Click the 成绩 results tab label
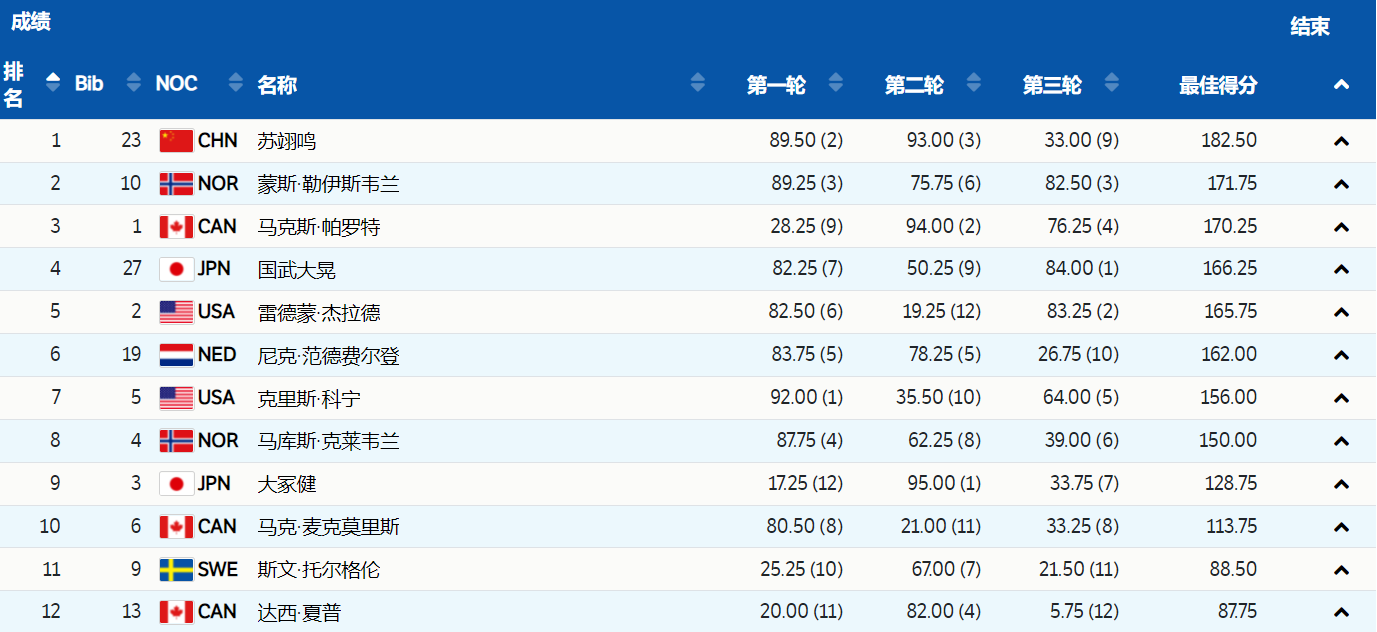 30,22
